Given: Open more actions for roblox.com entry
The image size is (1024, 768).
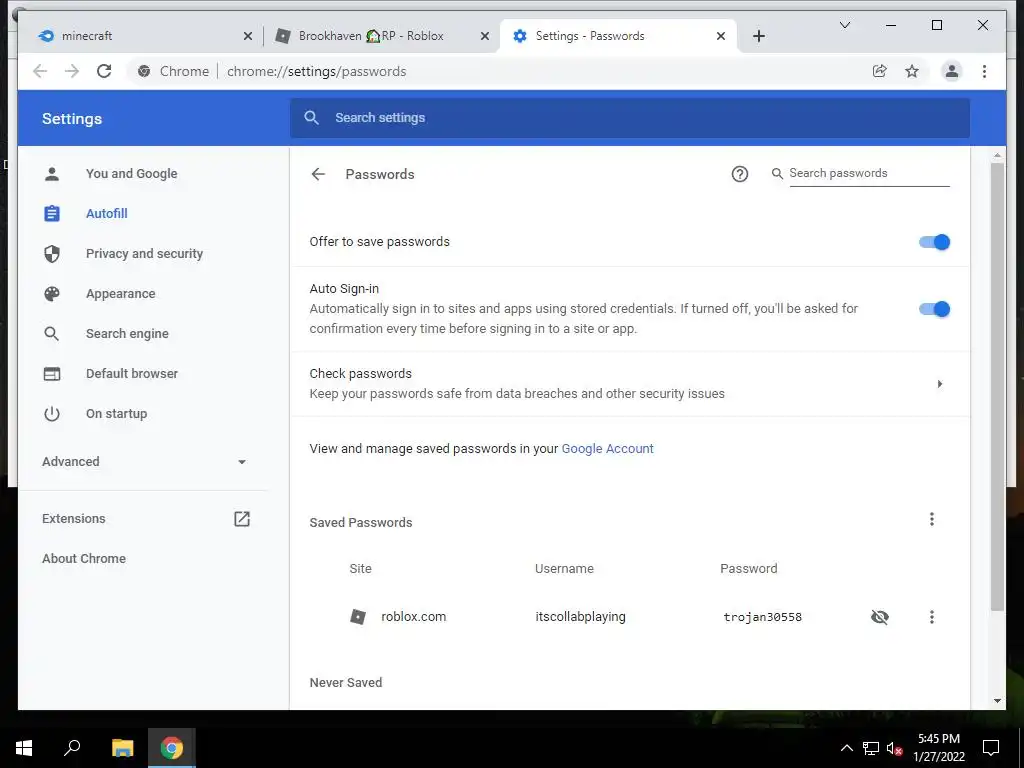Looking at the screenshot, I should pos(932,616).
